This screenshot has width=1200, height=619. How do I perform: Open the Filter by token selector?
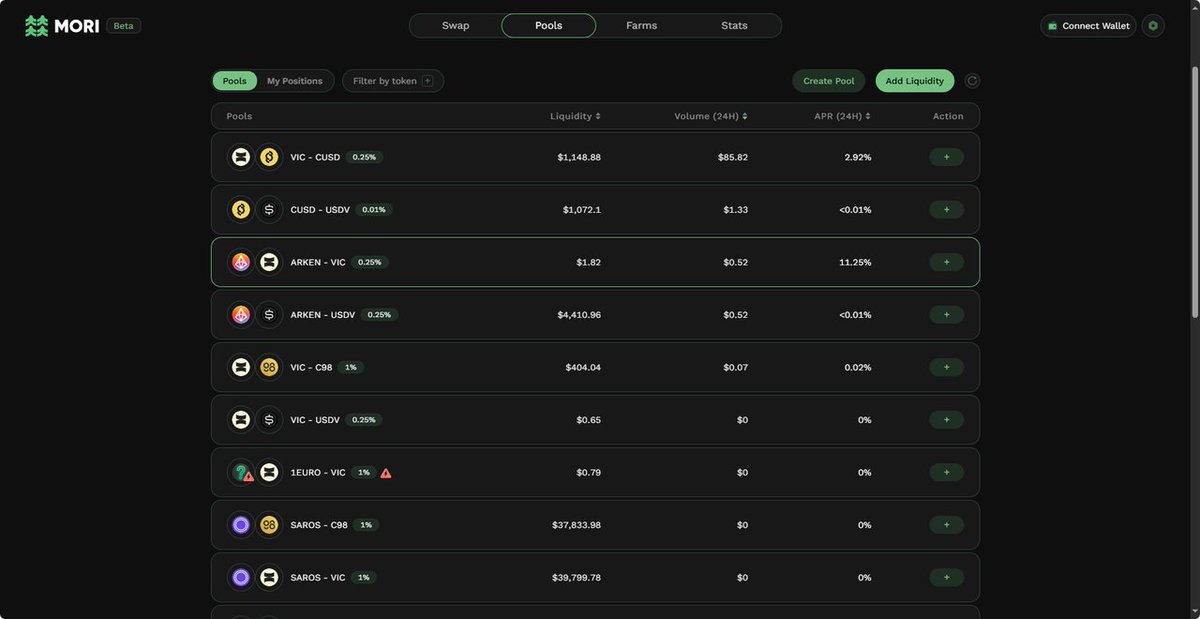(x=393, y=81)
